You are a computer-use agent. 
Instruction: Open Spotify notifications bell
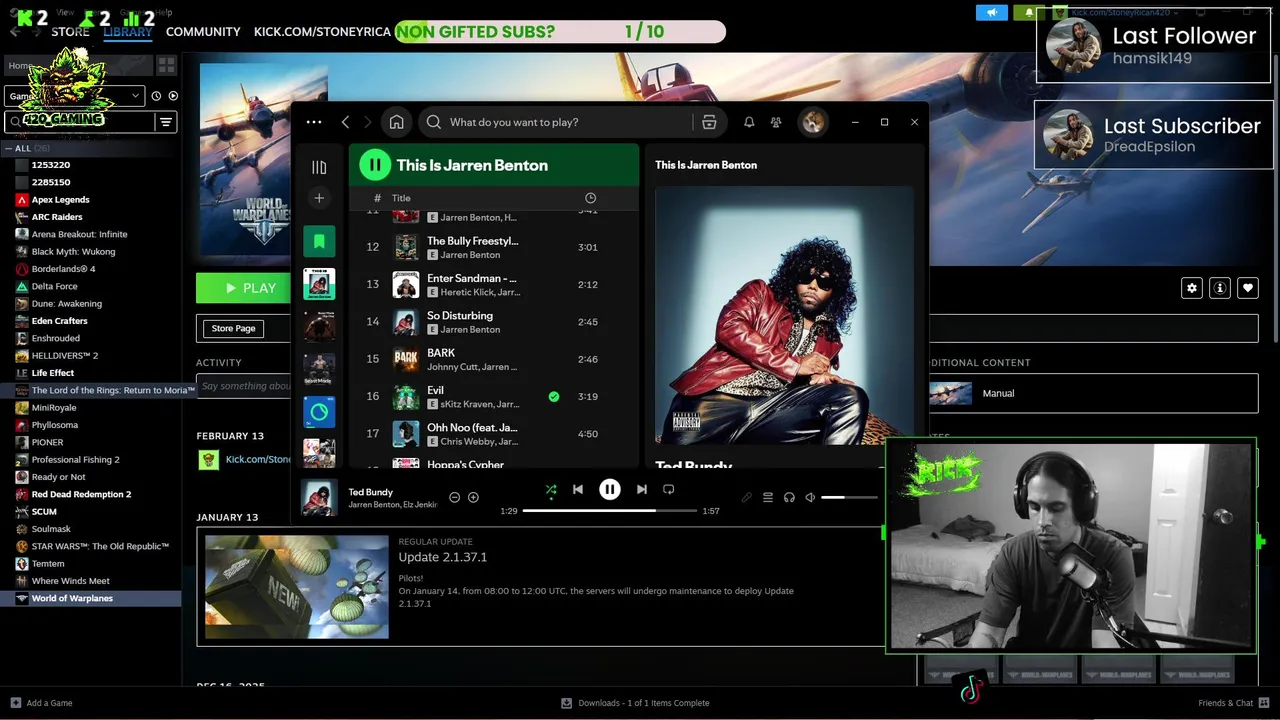pyautogui.click(x=749, y=122)
